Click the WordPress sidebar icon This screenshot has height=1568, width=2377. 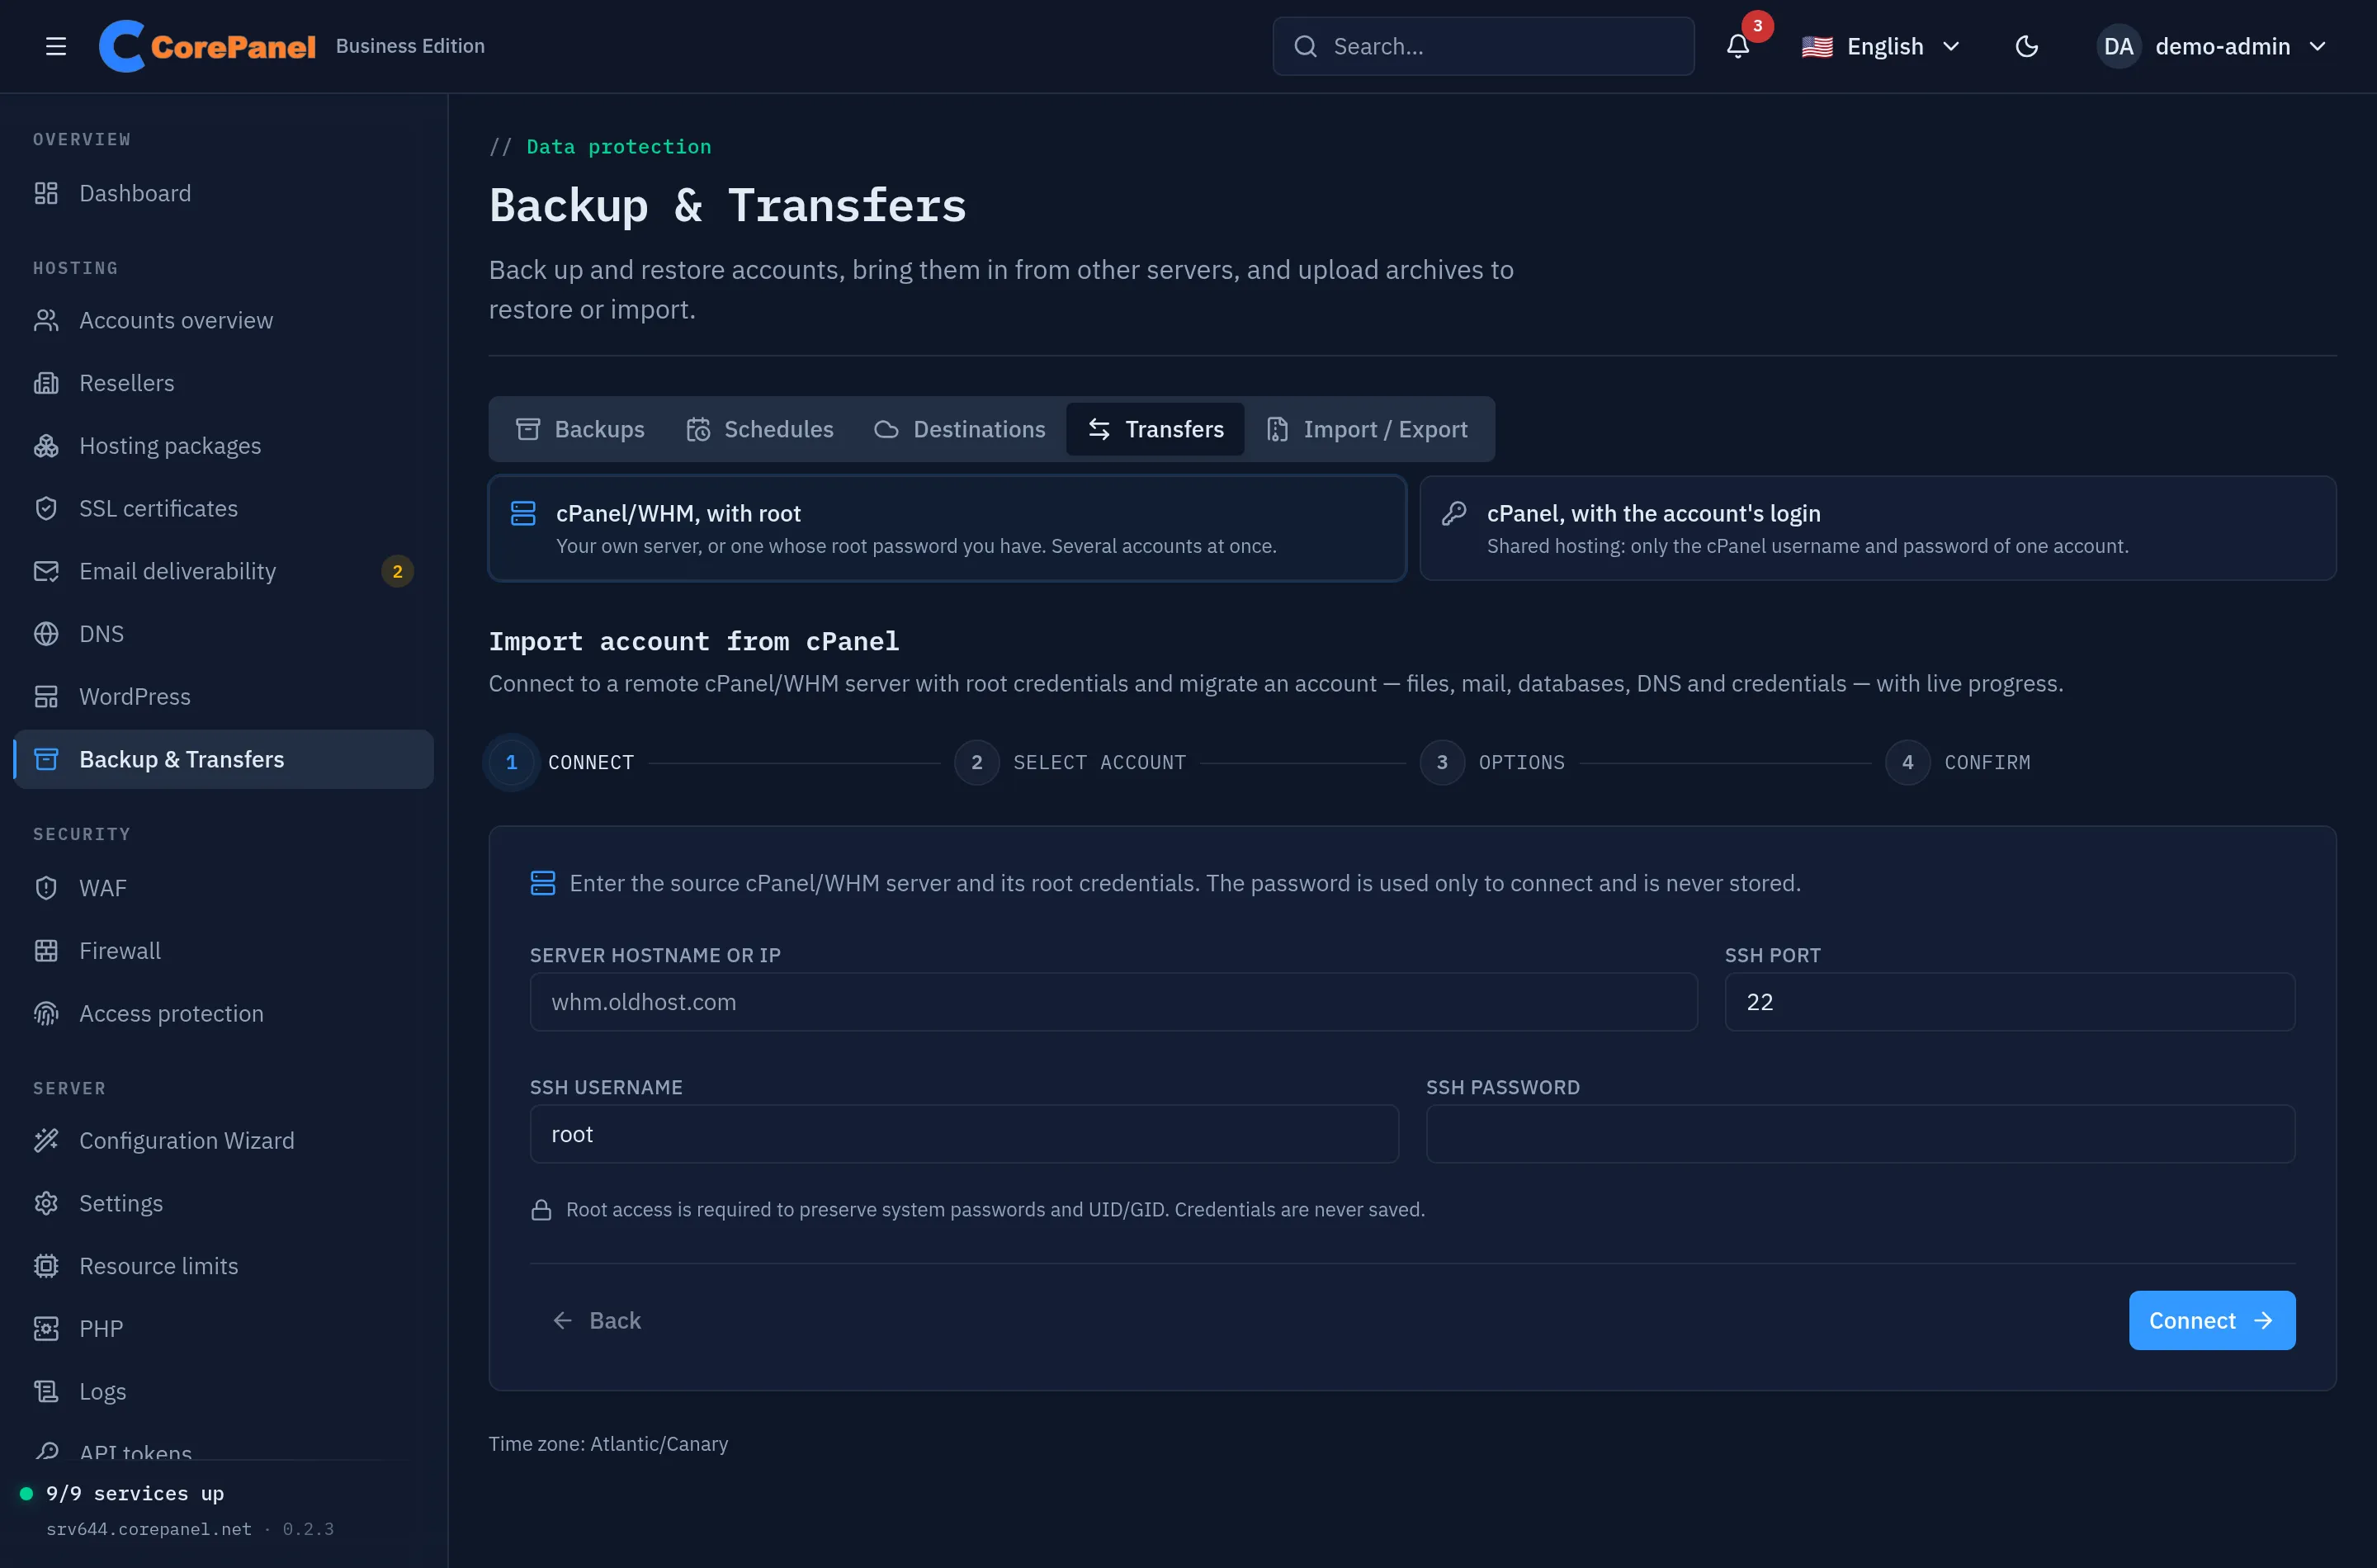46,697
